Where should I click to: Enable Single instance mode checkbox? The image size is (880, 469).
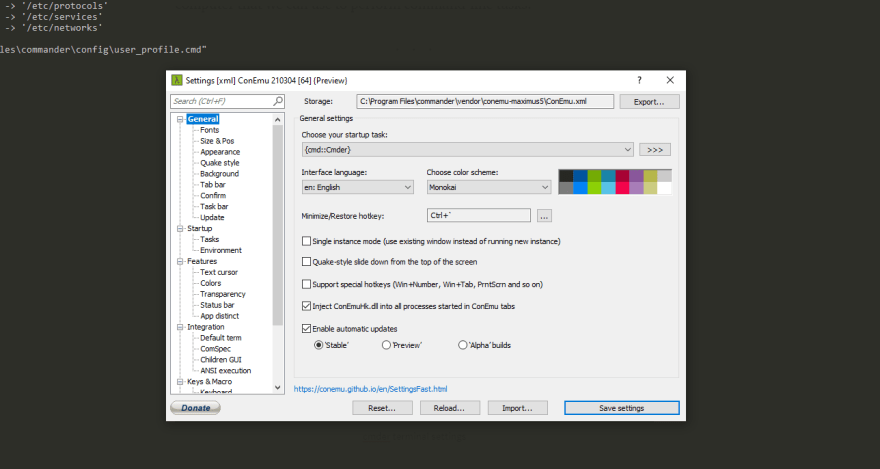click(306, 241)
